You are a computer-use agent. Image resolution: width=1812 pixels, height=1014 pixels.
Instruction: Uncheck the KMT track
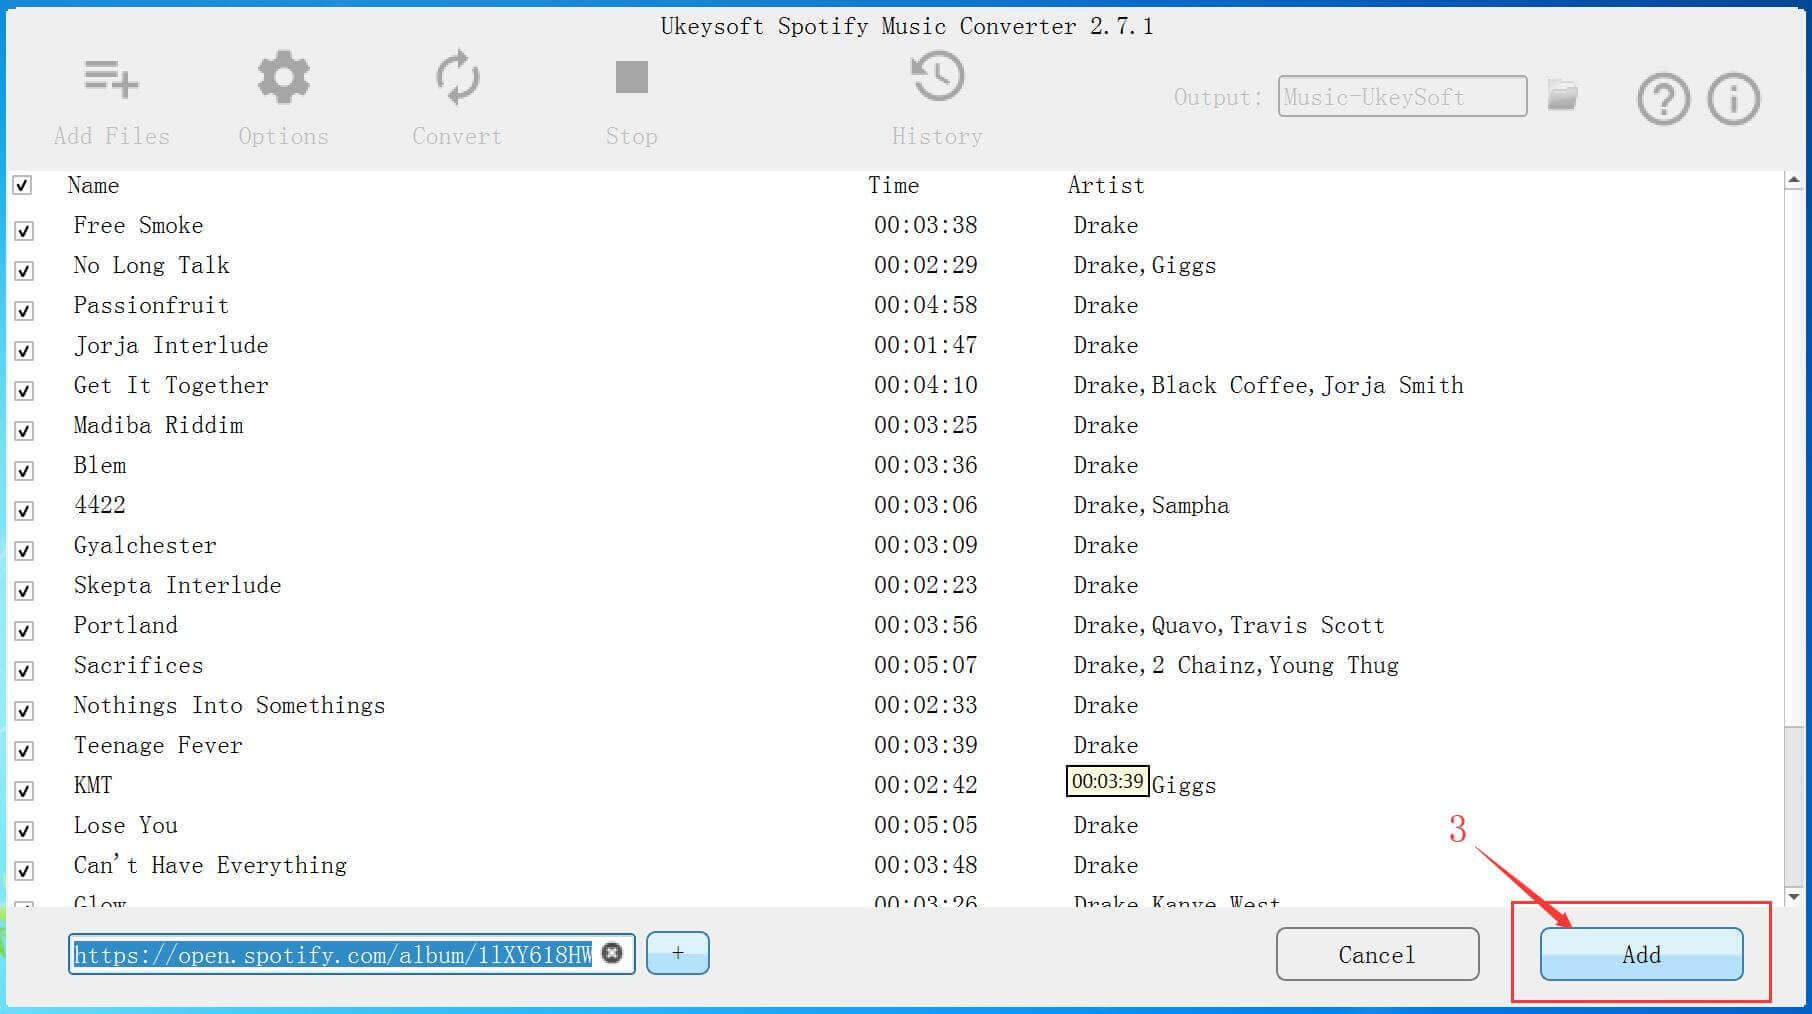tap(24, 790)
